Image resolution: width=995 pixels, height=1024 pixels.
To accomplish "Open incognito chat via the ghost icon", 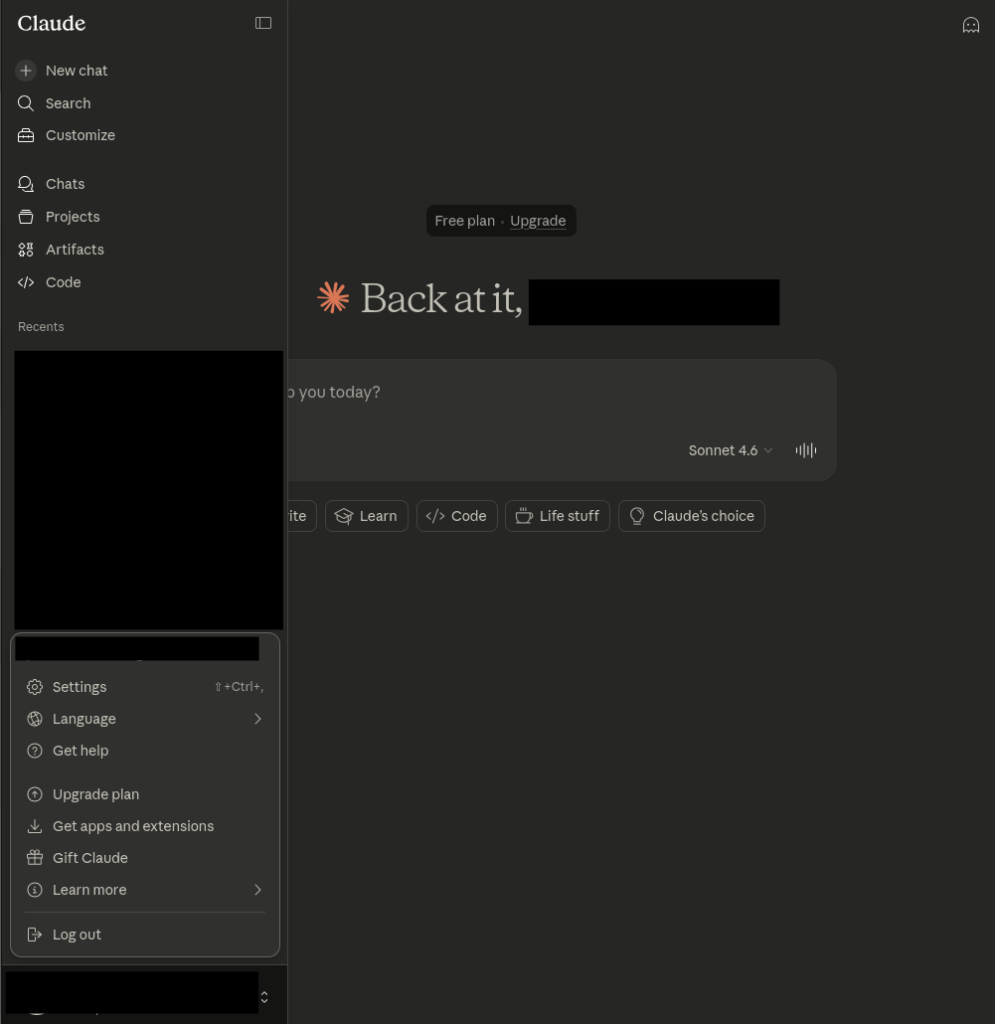I will coord(971,25).
